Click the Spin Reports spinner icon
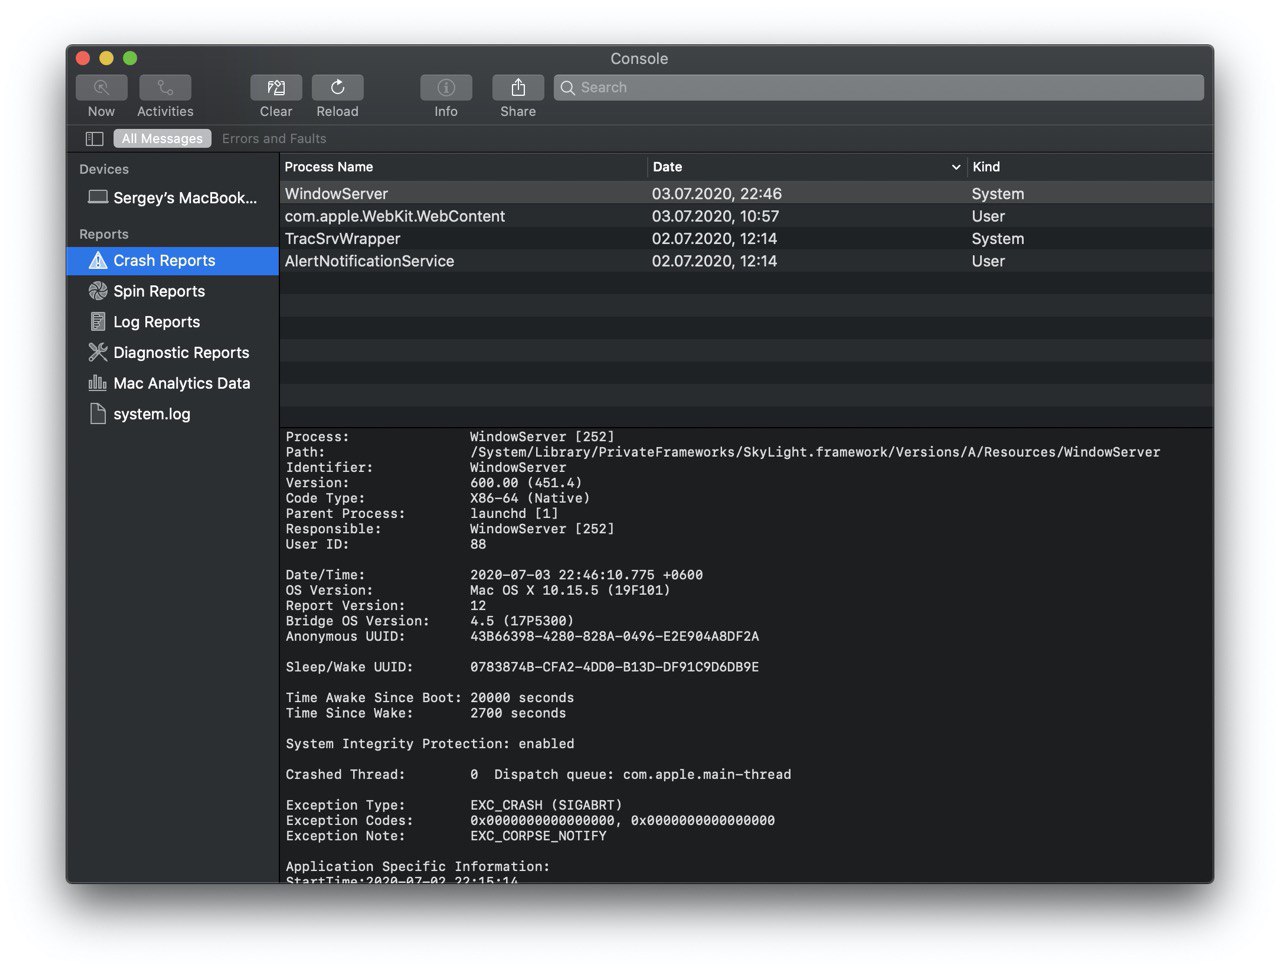 pos(98,291)
